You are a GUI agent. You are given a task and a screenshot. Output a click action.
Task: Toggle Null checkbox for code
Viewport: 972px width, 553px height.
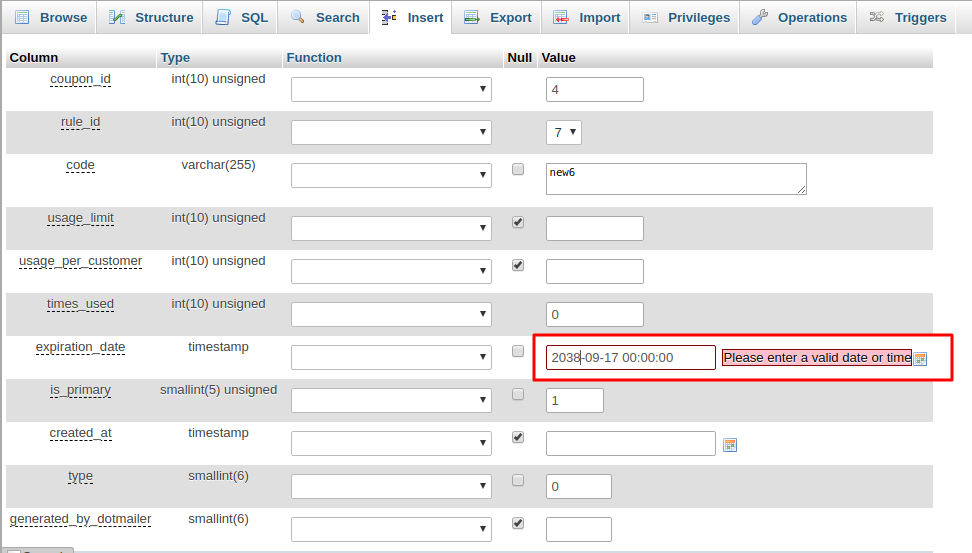[518, 169]
